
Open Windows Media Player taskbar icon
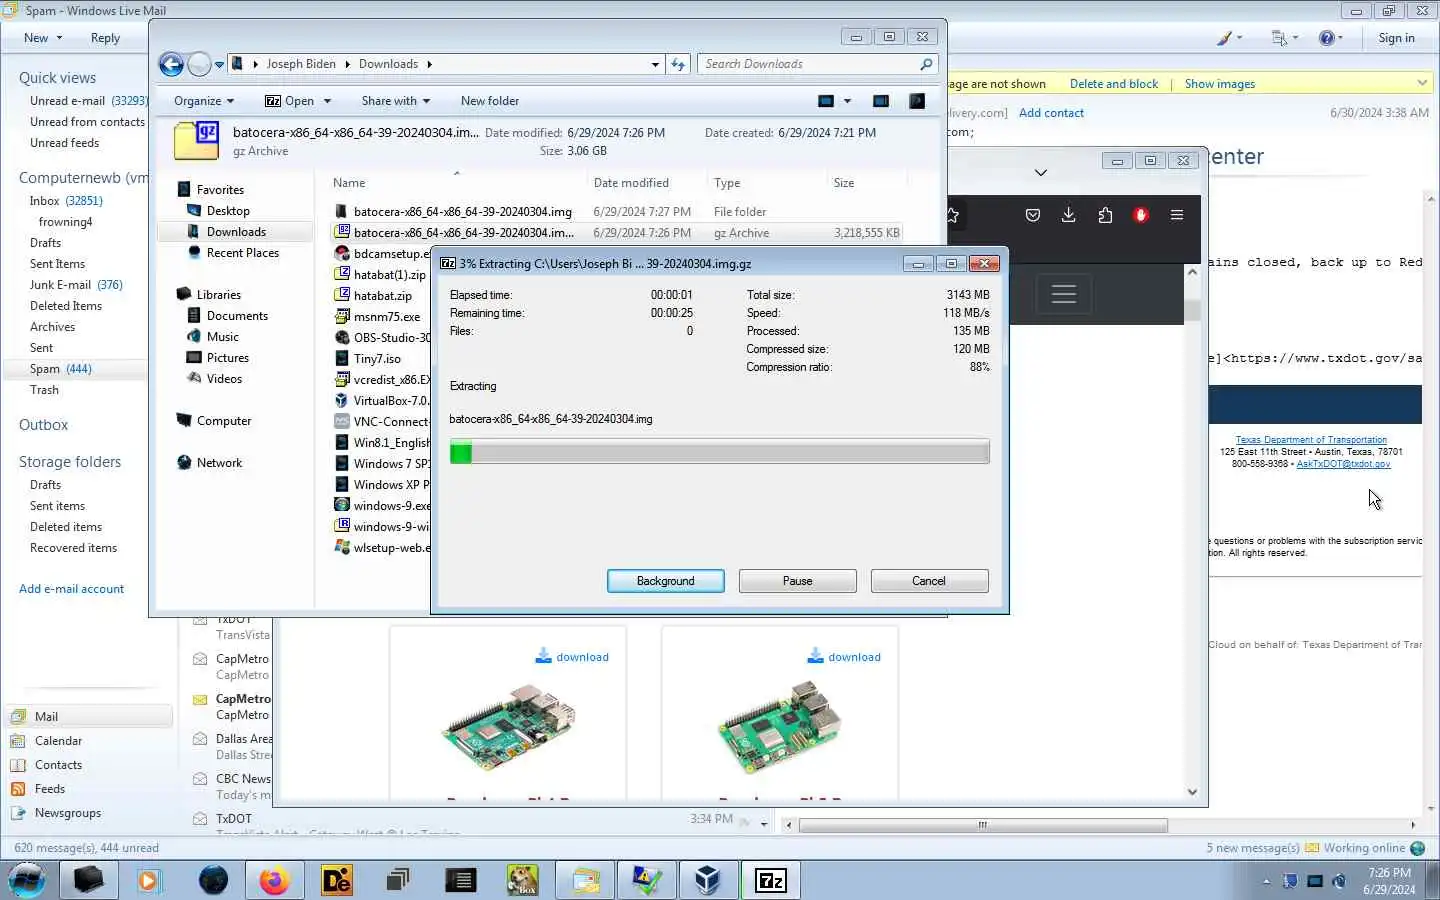pos(149,880)
